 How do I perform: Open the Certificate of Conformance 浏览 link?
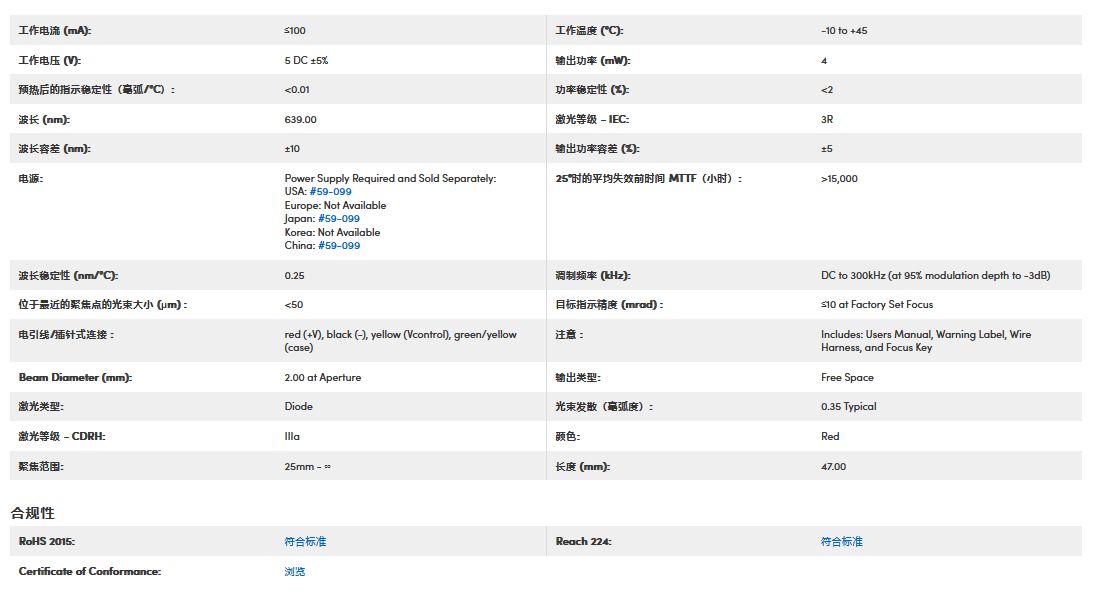pos(294,572)
